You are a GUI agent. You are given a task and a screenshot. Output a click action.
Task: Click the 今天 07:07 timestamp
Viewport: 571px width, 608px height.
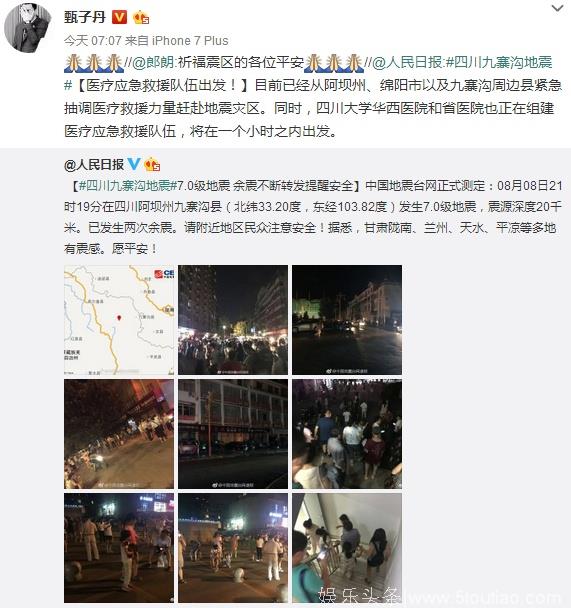[93, 41]
